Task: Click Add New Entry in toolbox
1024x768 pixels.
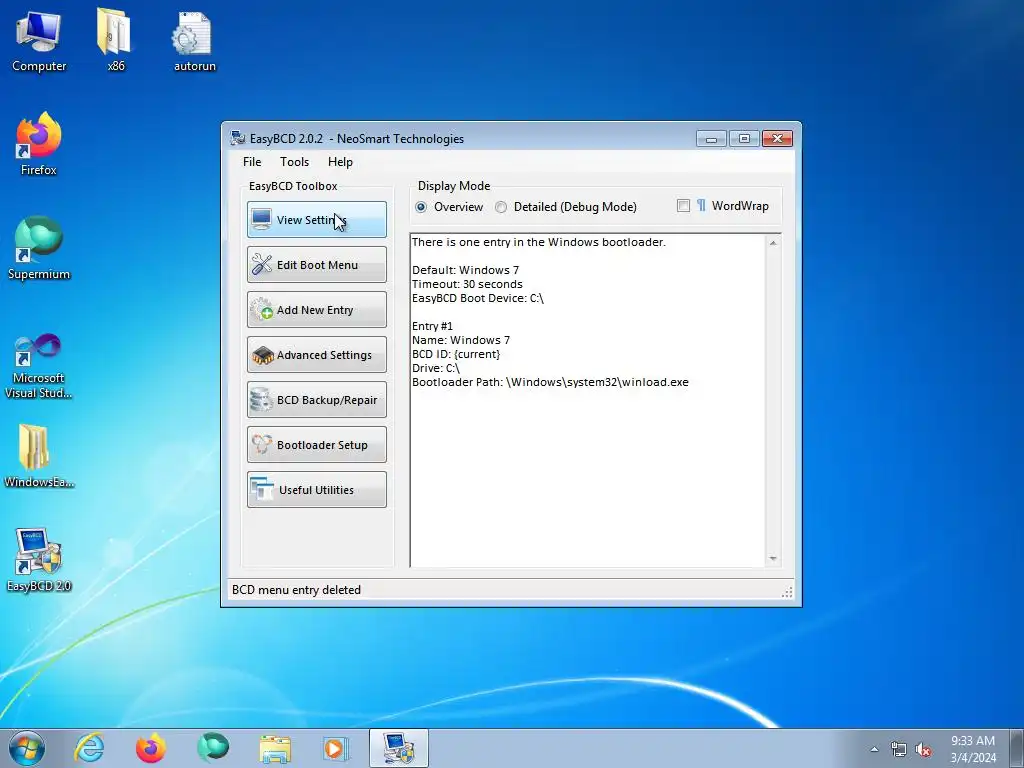Action: point(317,310)
